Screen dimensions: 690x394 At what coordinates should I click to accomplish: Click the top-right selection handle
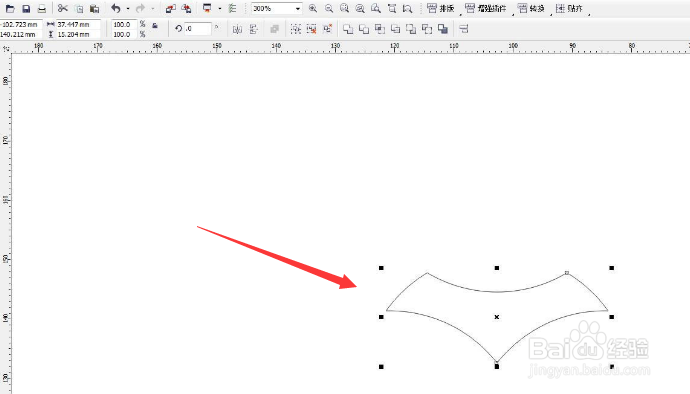pos(612,268)
